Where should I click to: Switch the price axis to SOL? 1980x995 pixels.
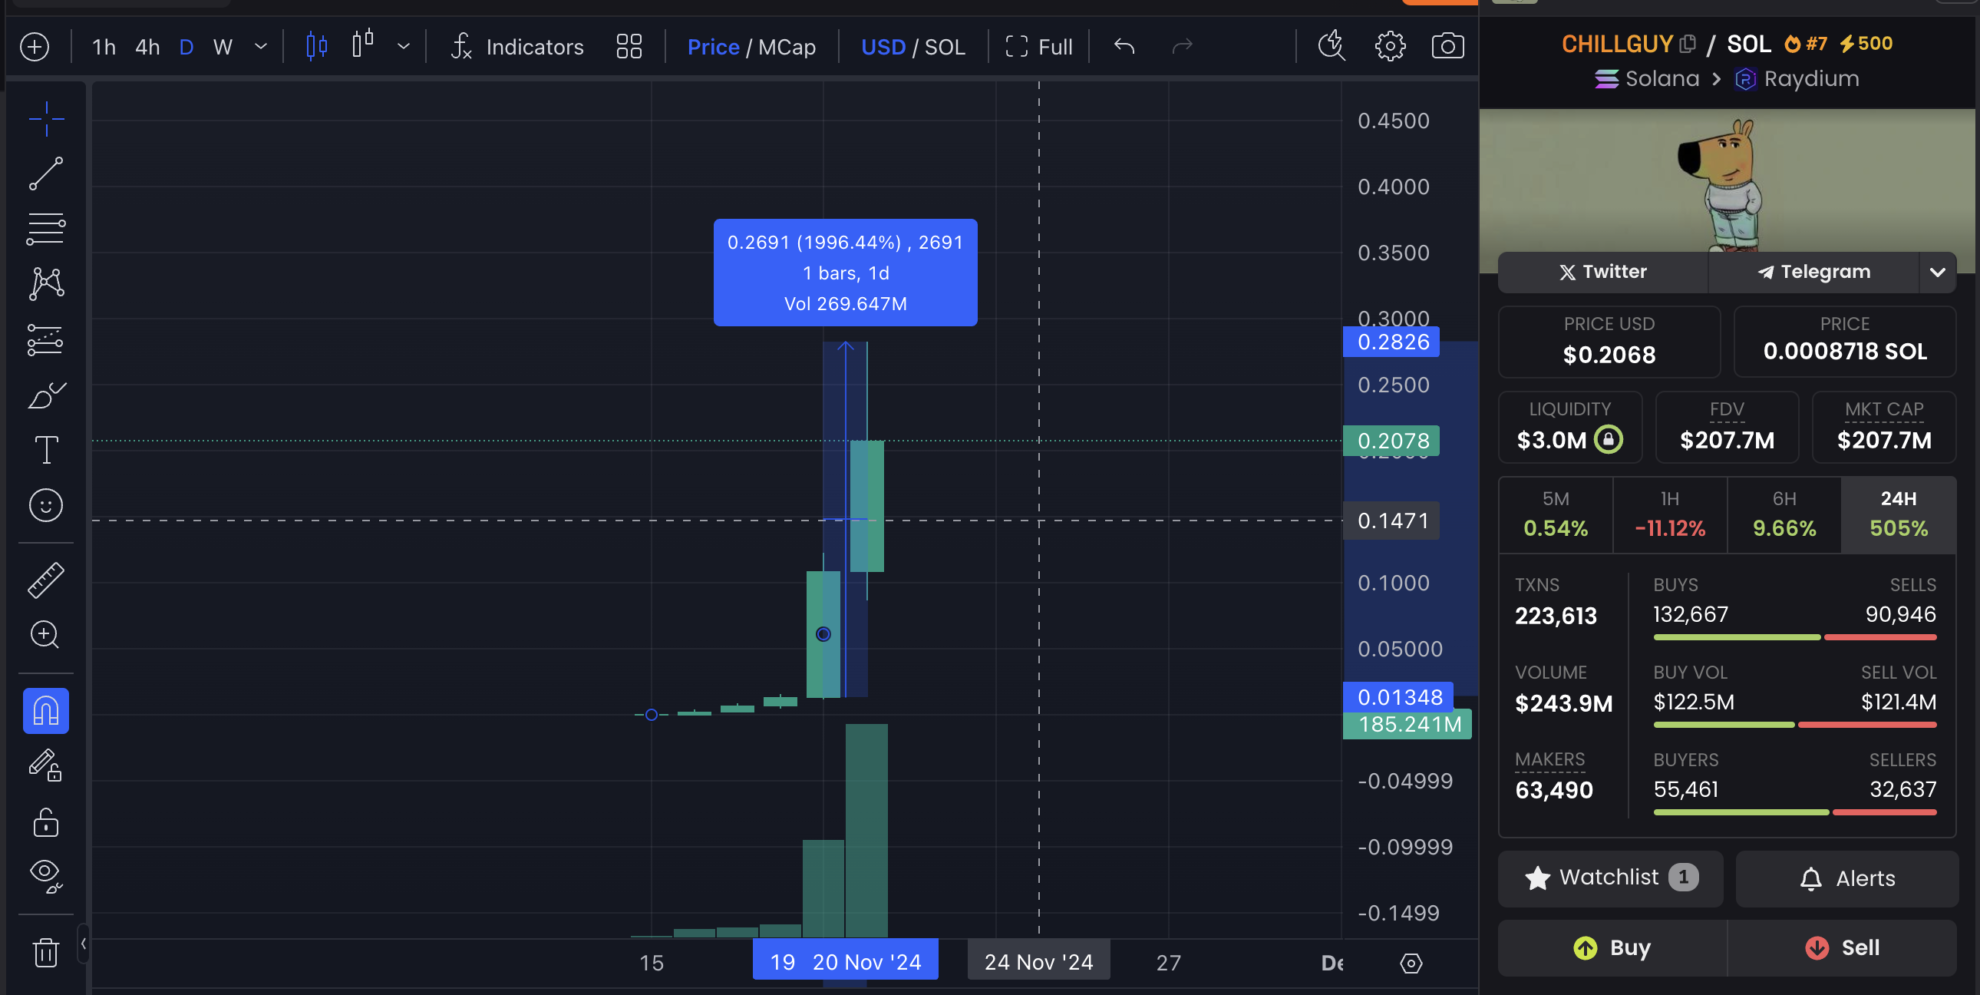point(944,46)
